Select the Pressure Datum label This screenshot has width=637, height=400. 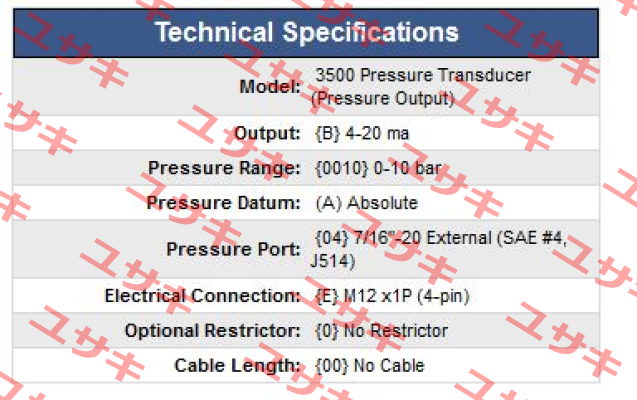click(223, 203)
